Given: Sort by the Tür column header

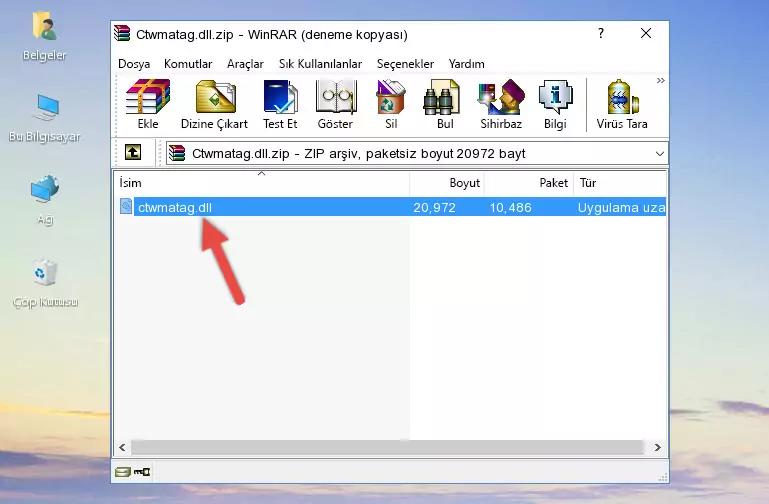Looking at the screenshot, I should [620, 183].
